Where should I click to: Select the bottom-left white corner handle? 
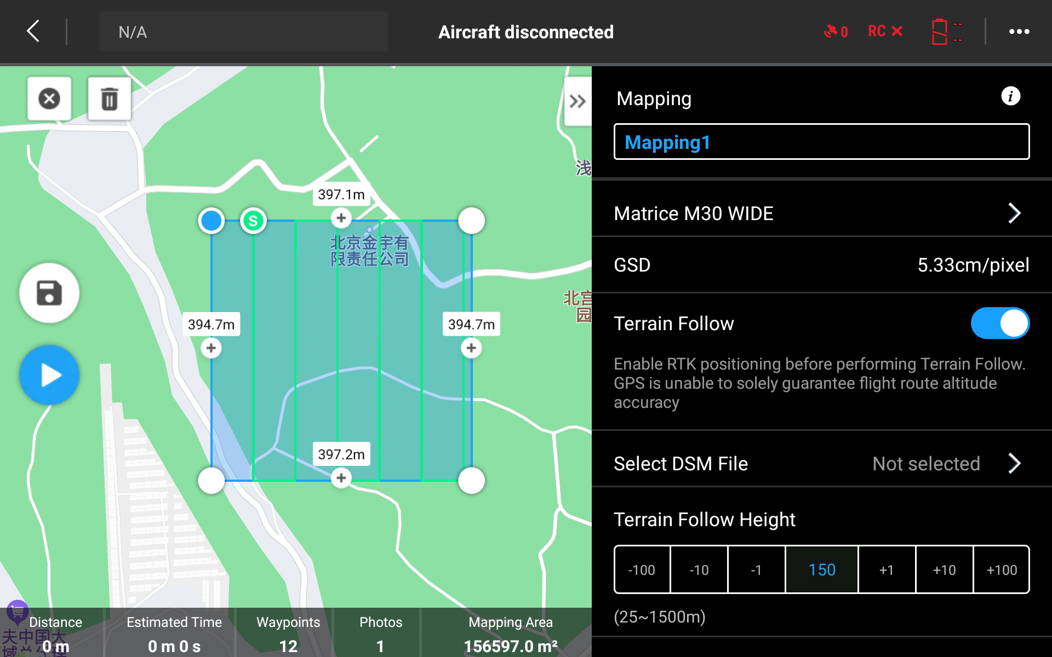pyautogui.click(x=211, y=481)
